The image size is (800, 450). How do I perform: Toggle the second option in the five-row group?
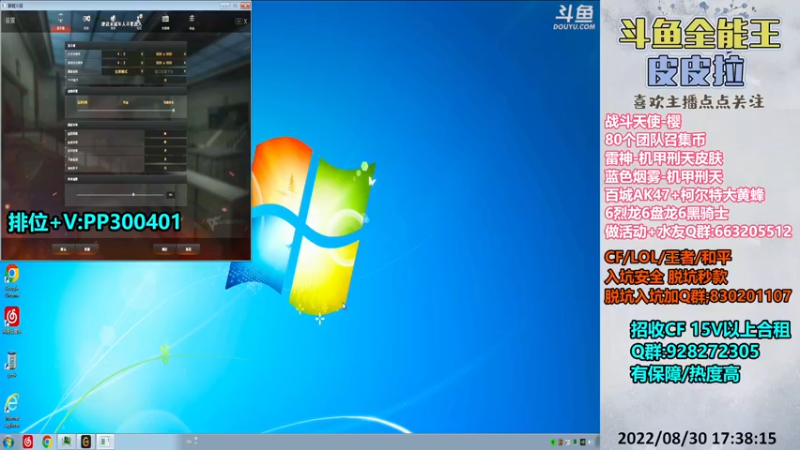165,142
